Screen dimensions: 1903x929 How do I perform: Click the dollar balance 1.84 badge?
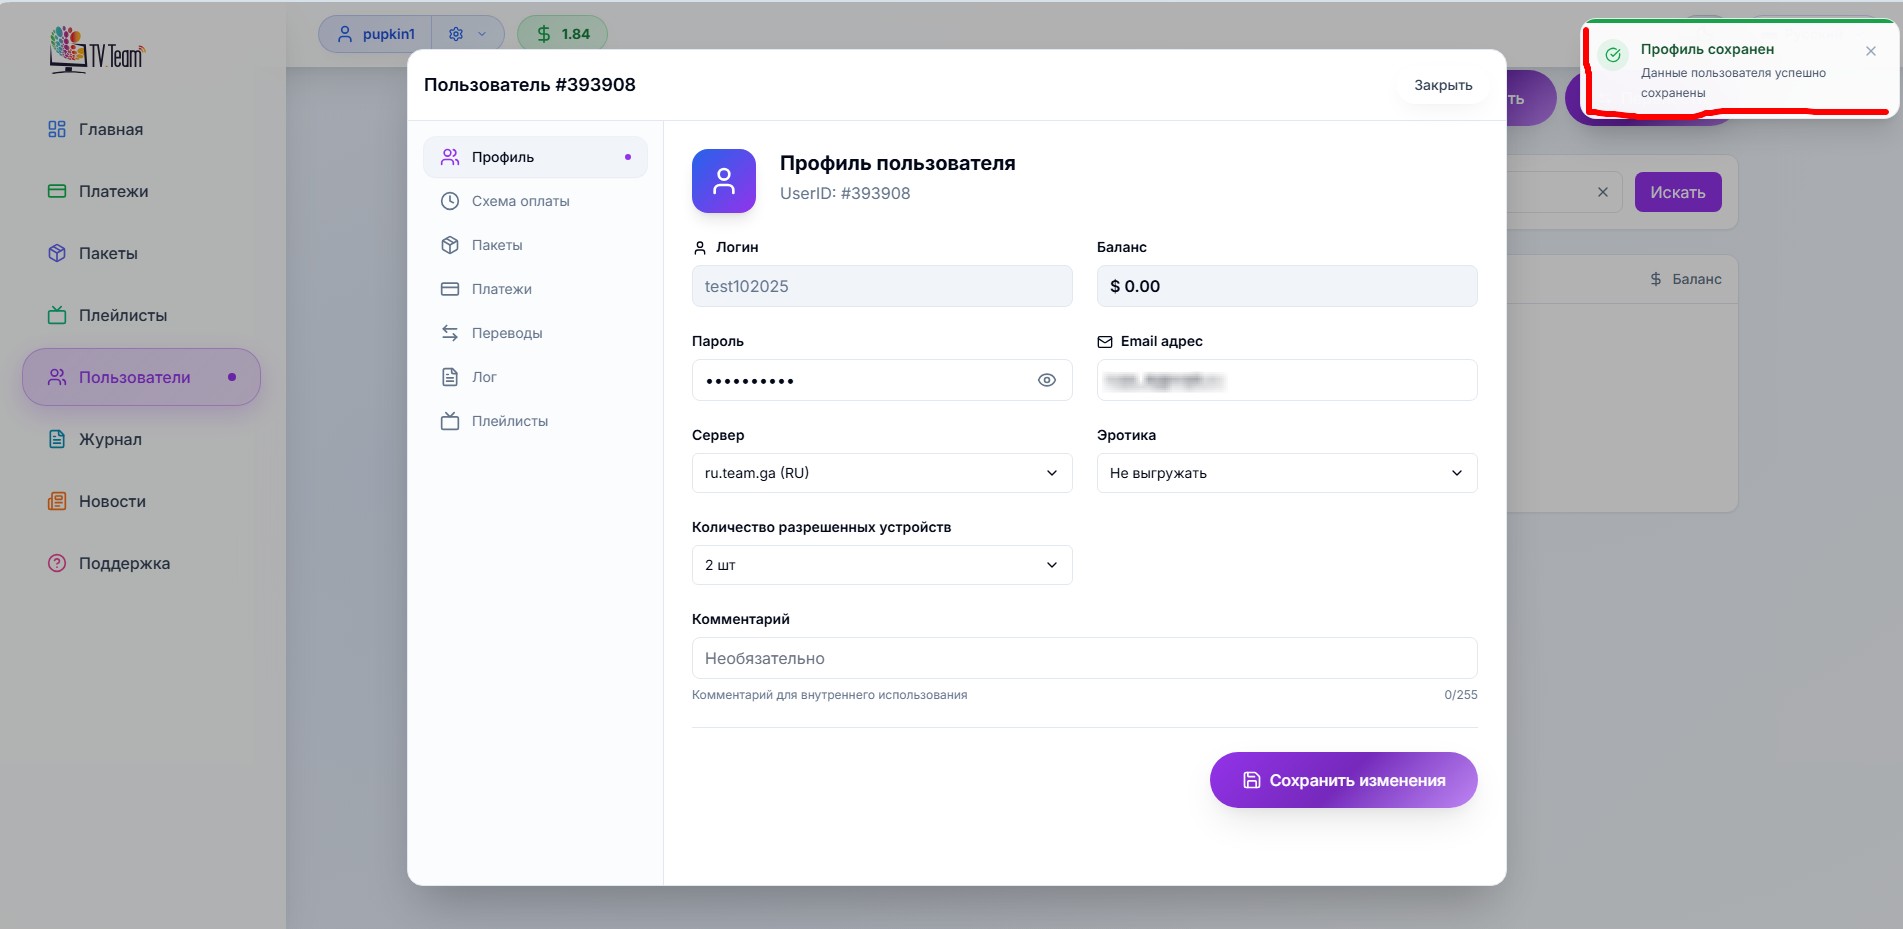click(562, 34)
